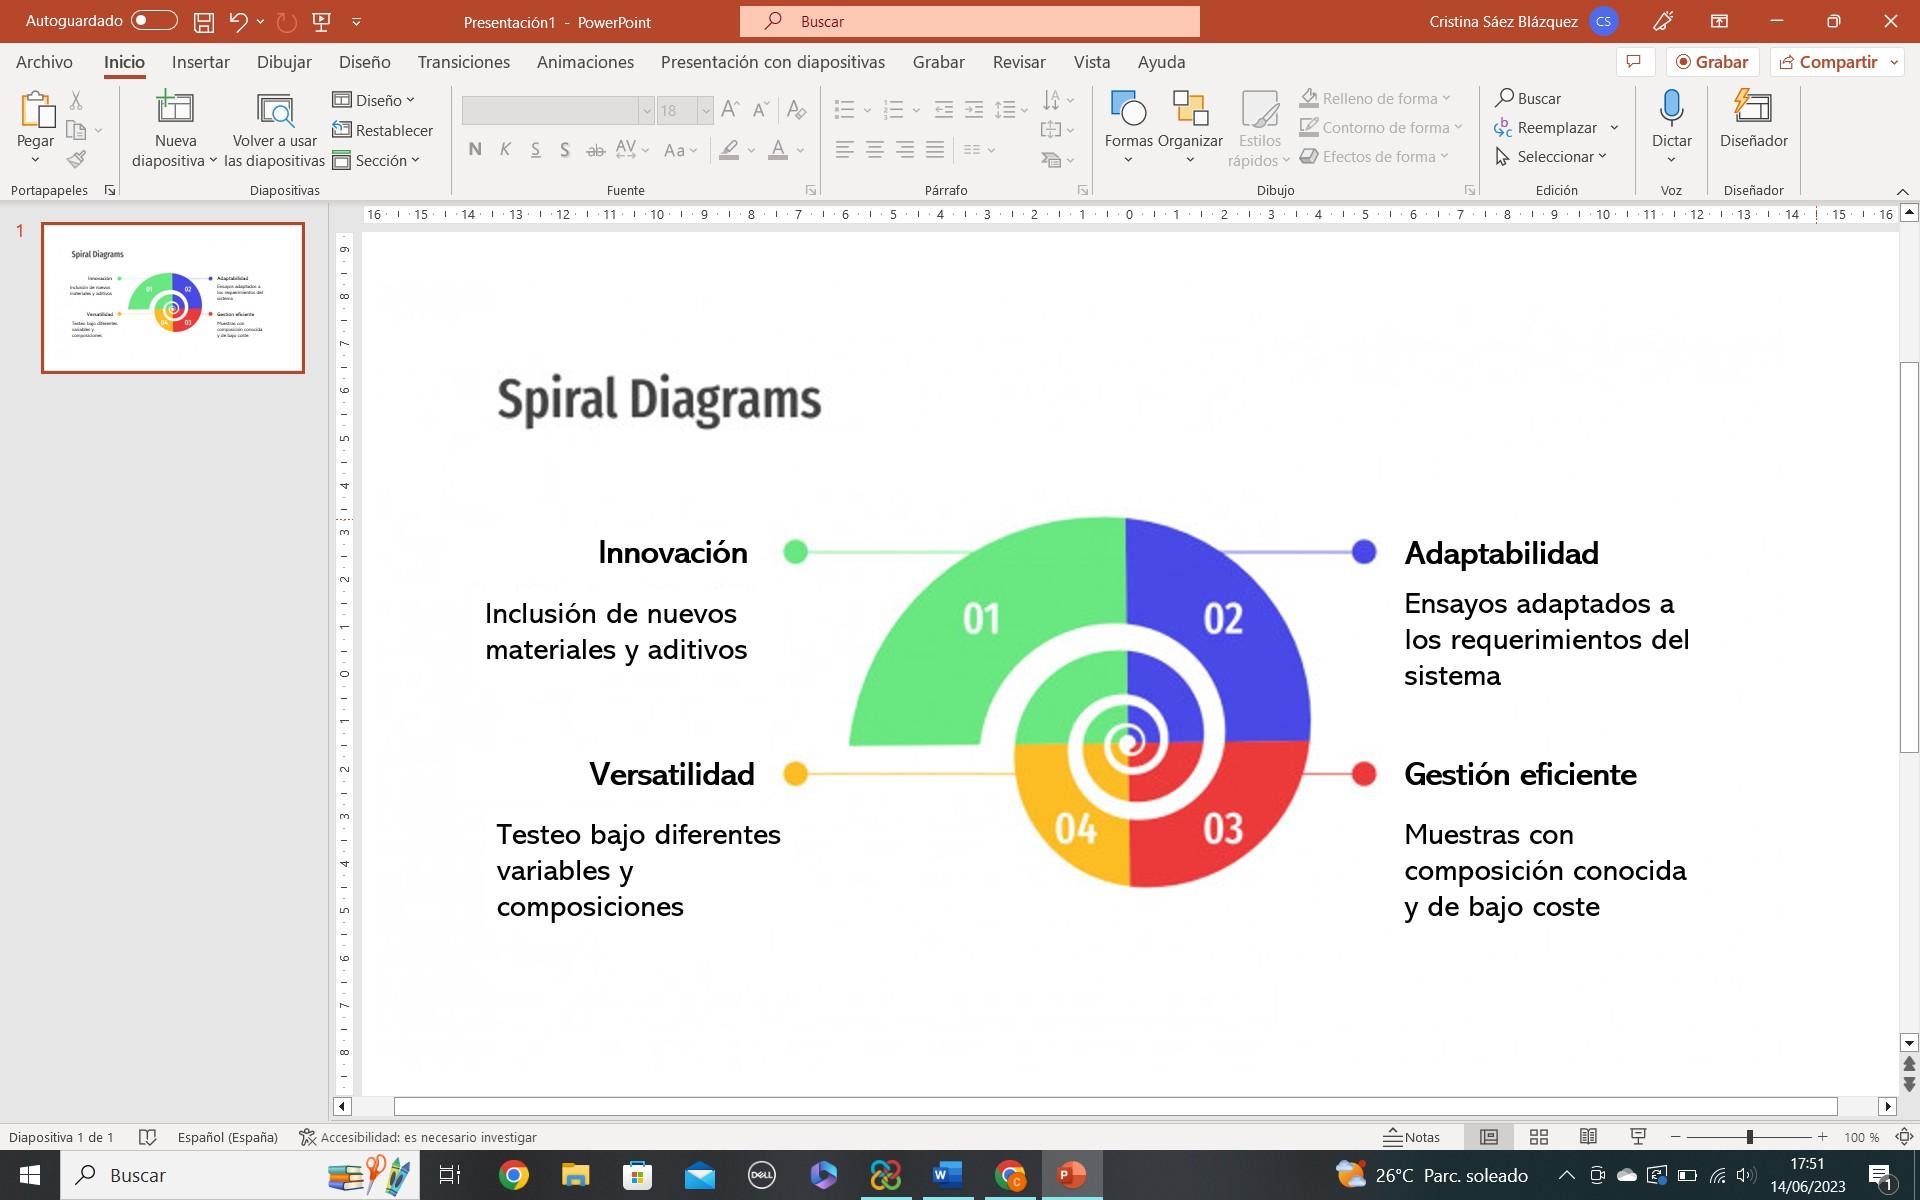Click the Compartir button
This screenshot has height=1200, width=1920.
coord(1828,62)
